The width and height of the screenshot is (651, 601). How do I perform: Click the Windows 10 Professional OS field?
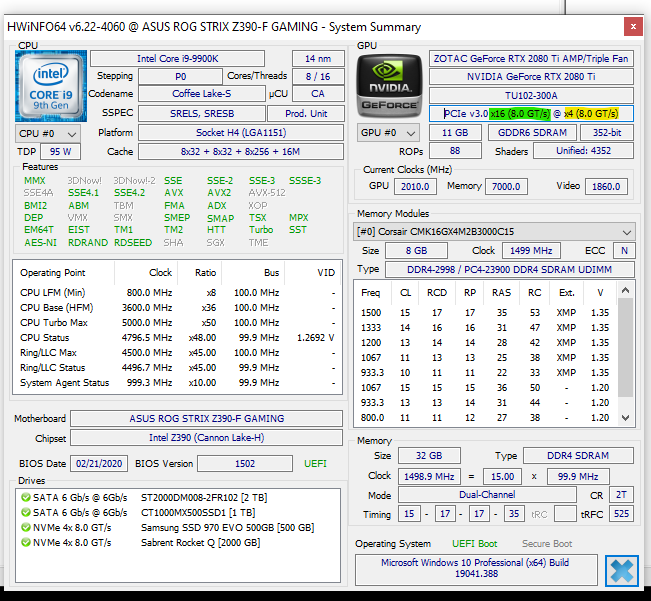[476, 569]
